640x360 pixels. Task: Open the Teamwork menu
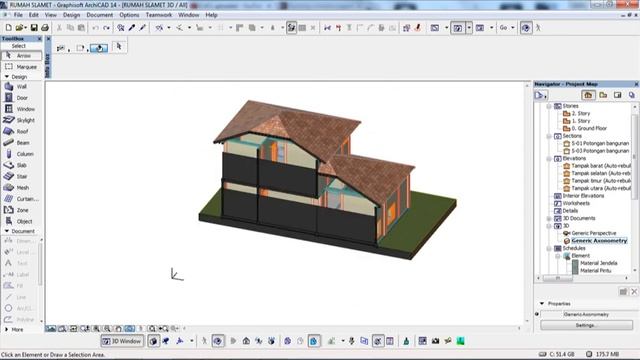click(159, 15)
